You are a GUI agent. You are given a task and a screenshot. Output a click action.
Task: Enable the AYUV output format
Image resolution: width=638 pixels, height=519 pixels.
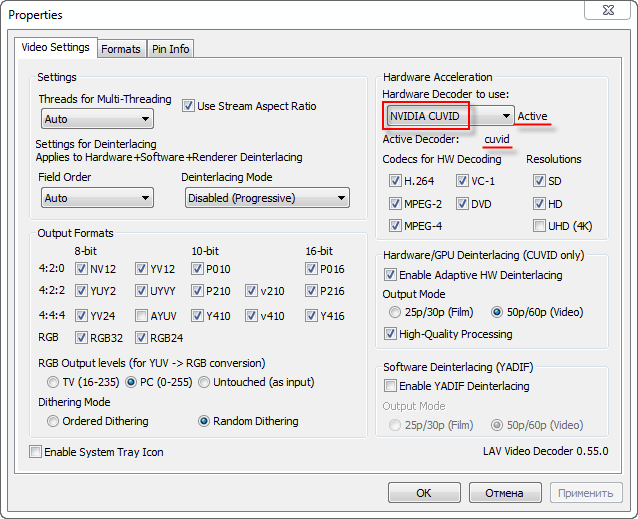pos(142,316)
